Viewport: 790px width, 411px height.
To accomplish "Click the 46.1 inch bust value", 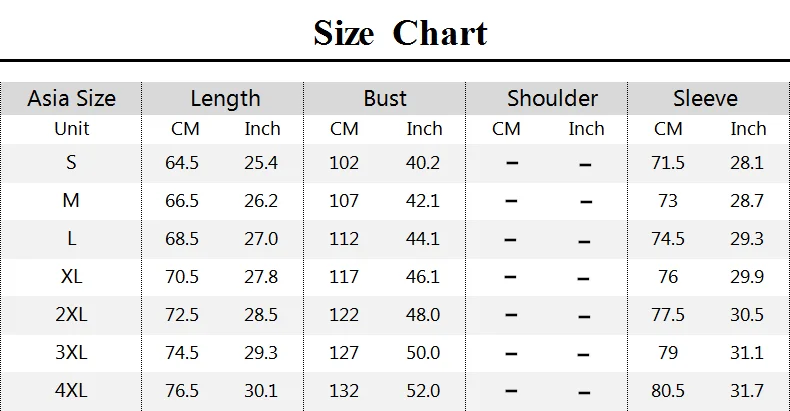I will pos(424,277).
